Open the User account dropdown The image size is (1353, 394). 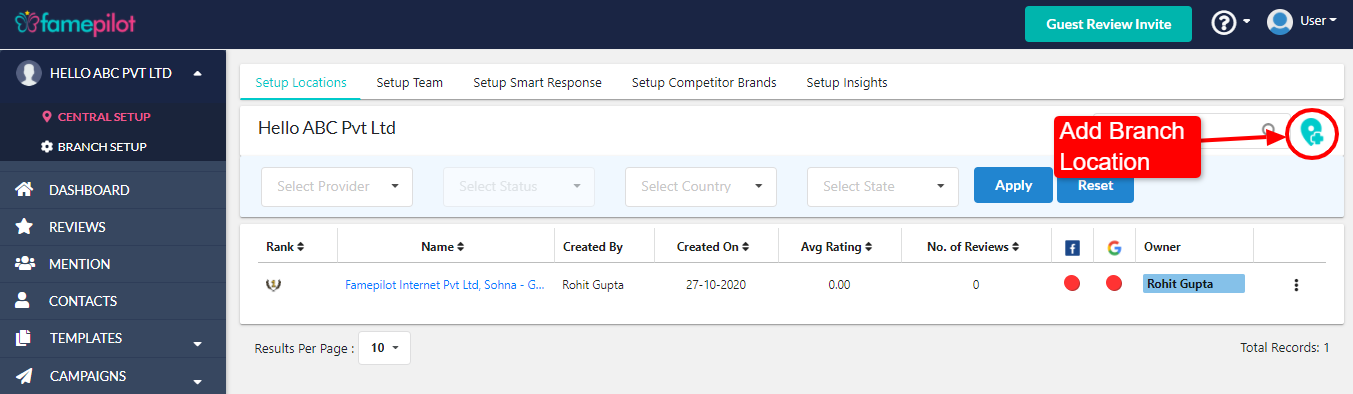(x=1318, y=21)
